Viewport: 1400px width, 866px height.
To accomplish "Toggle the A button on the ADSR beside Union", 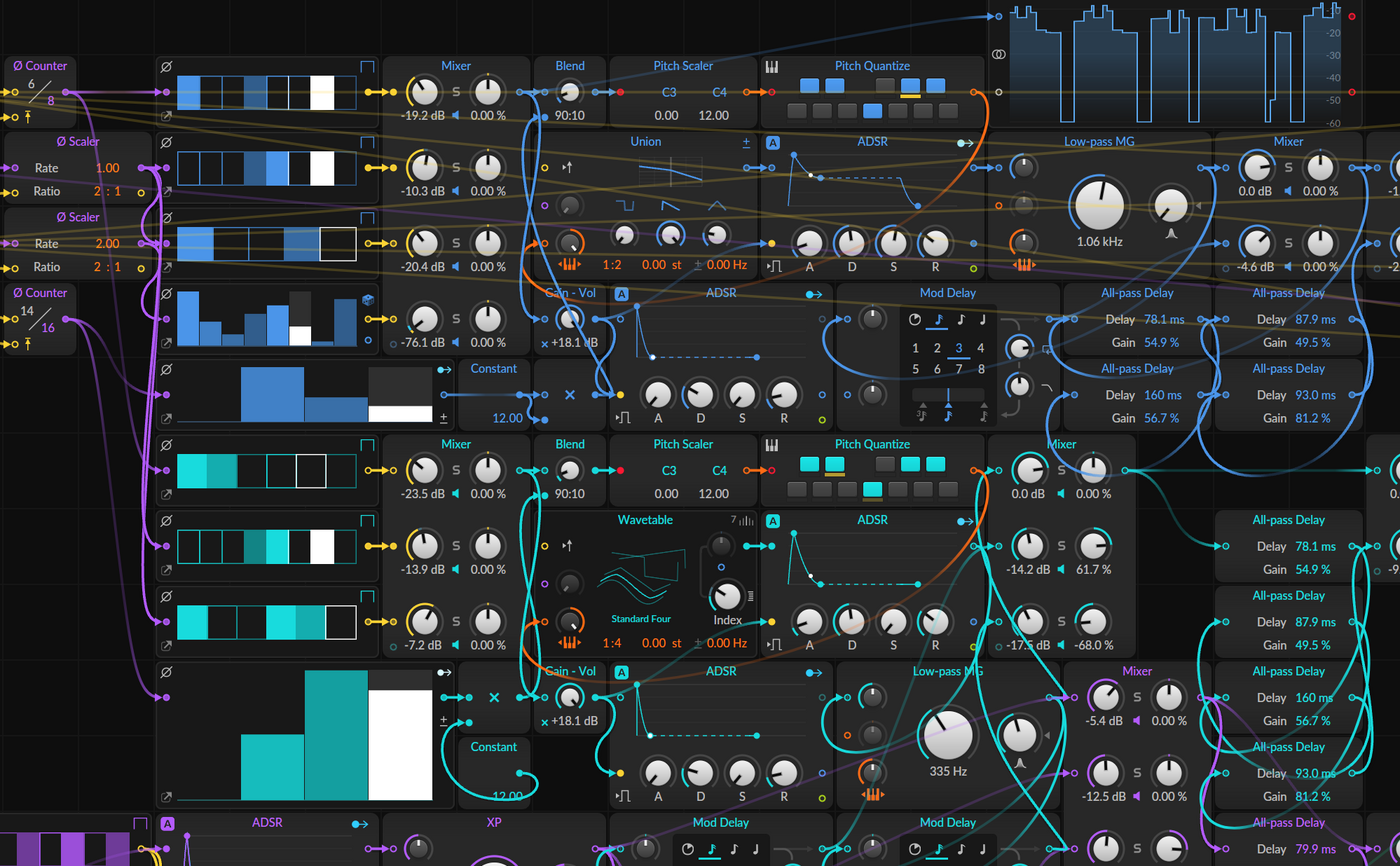I will tap(773, 143).
